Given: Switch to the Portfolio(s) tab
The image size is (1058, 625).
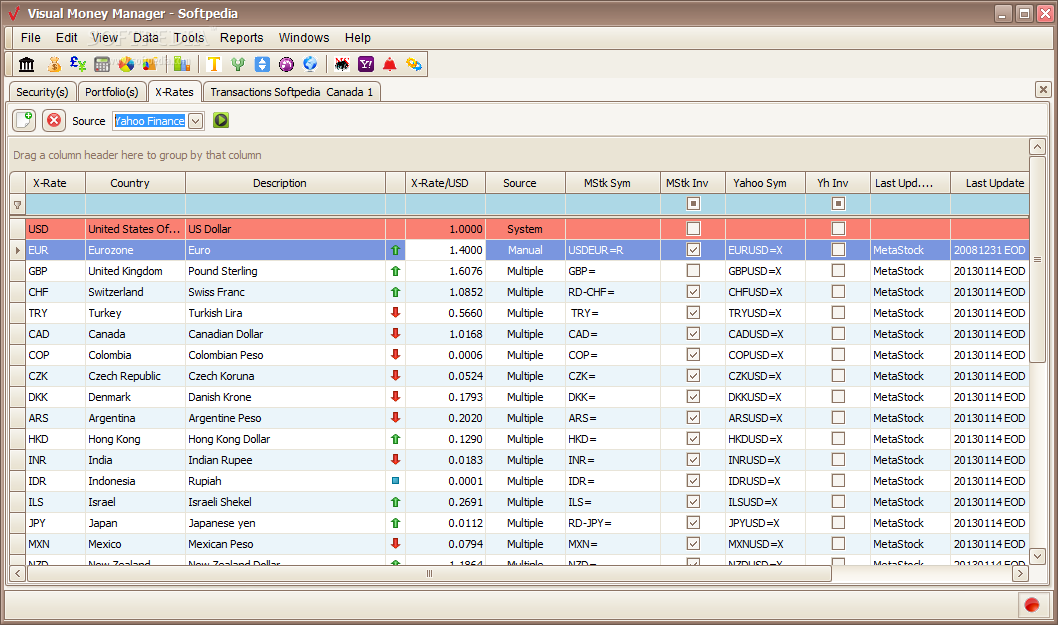Looking at the screenshot, I should tap(111, 92).
